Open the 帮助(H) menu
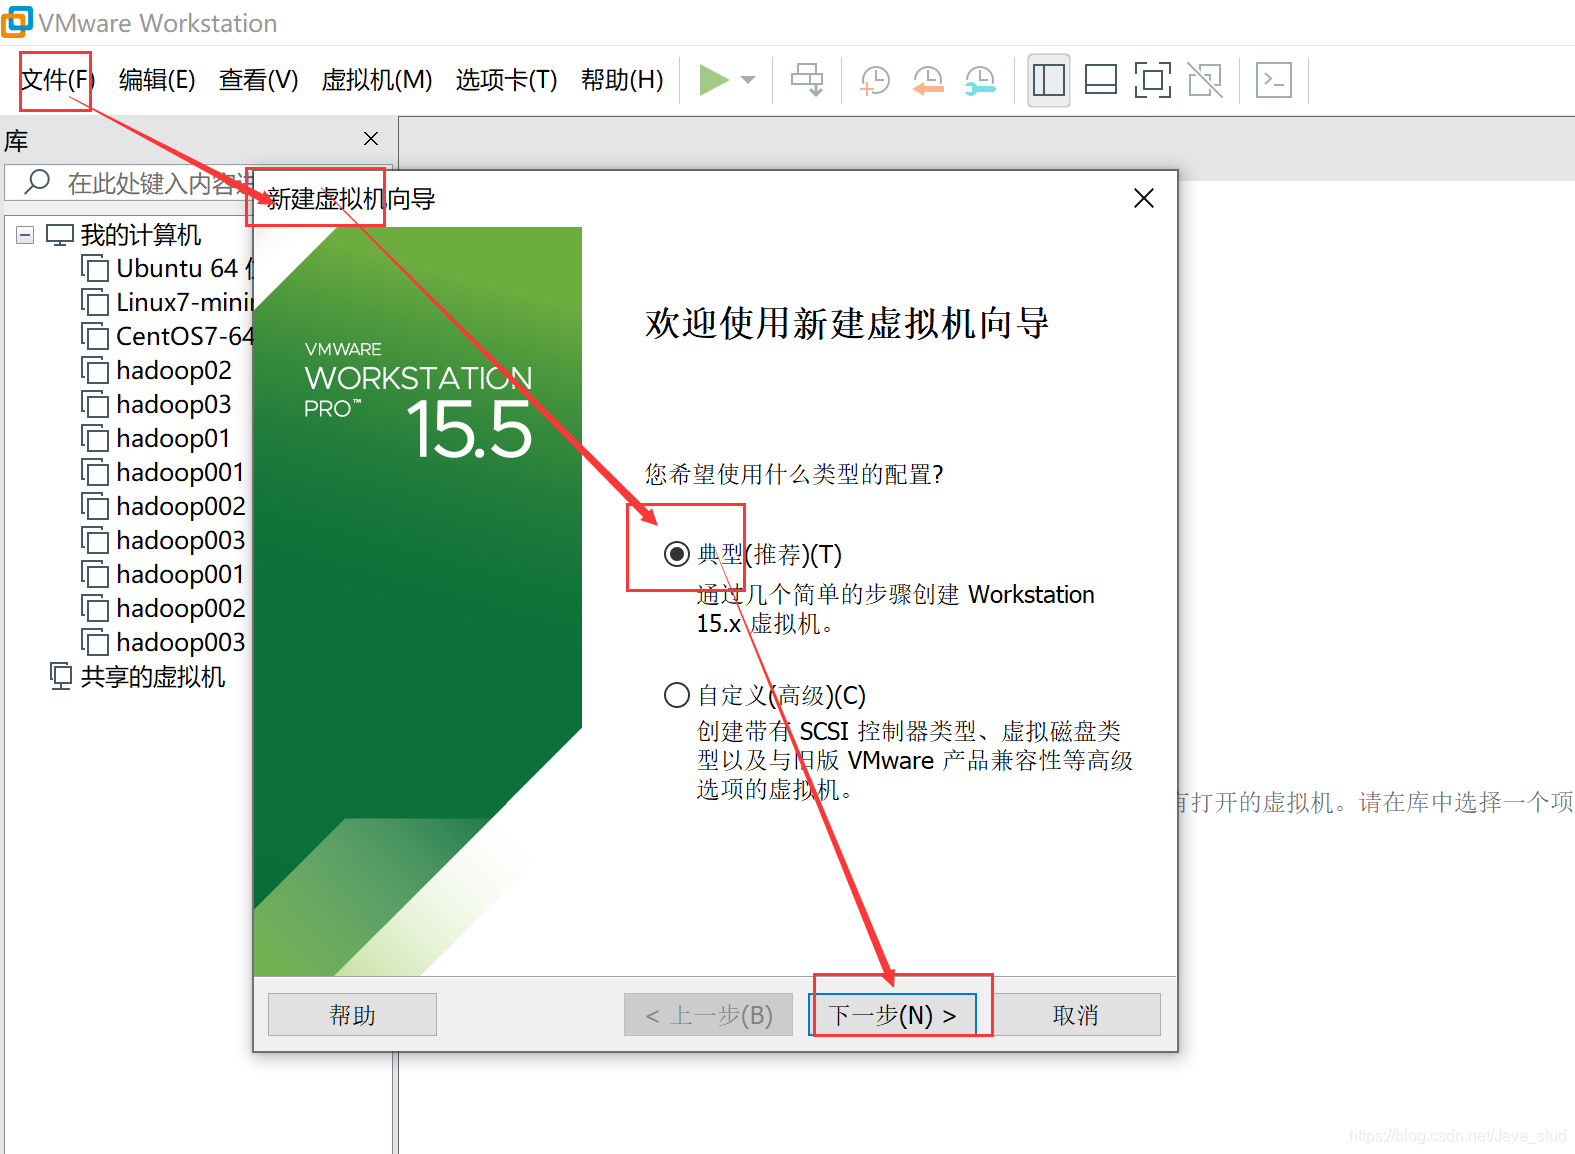 tap(621, 80)
